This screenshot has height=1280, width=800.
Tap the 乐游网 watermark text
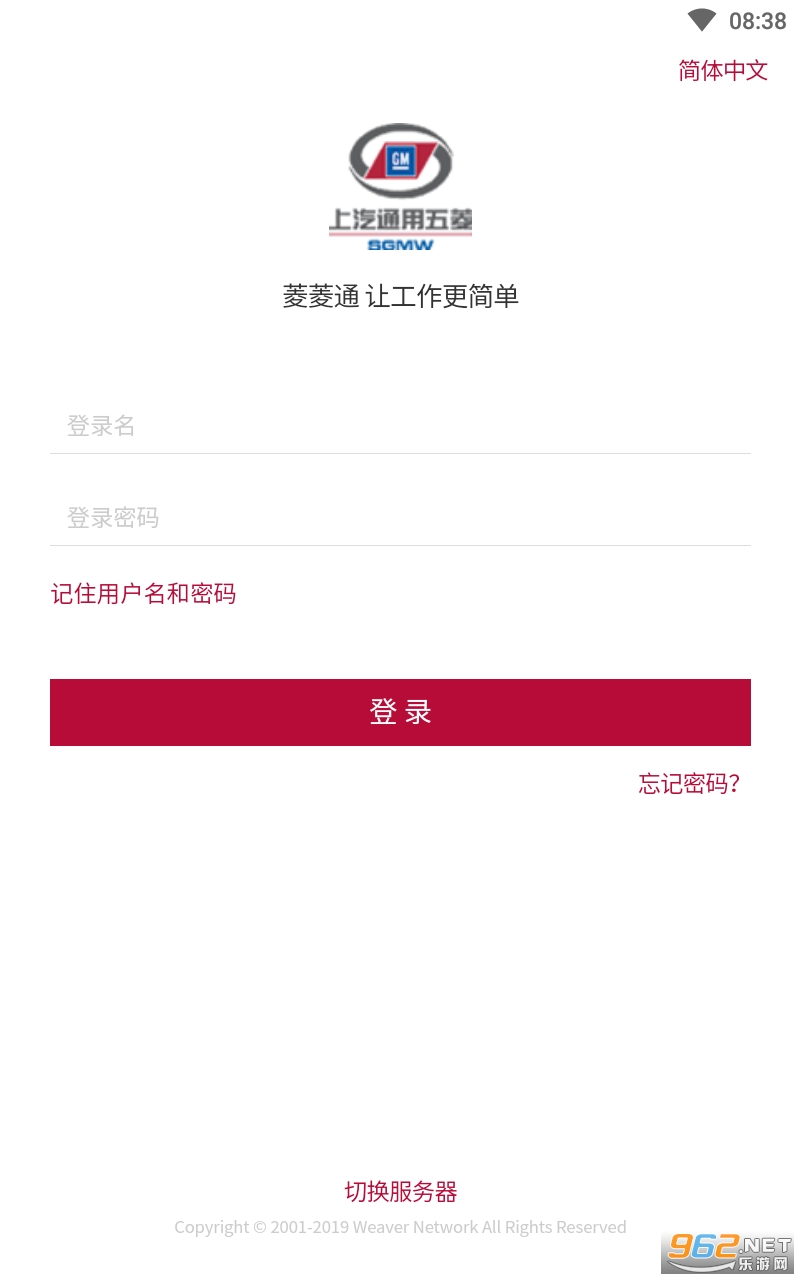click(763, 1265)
